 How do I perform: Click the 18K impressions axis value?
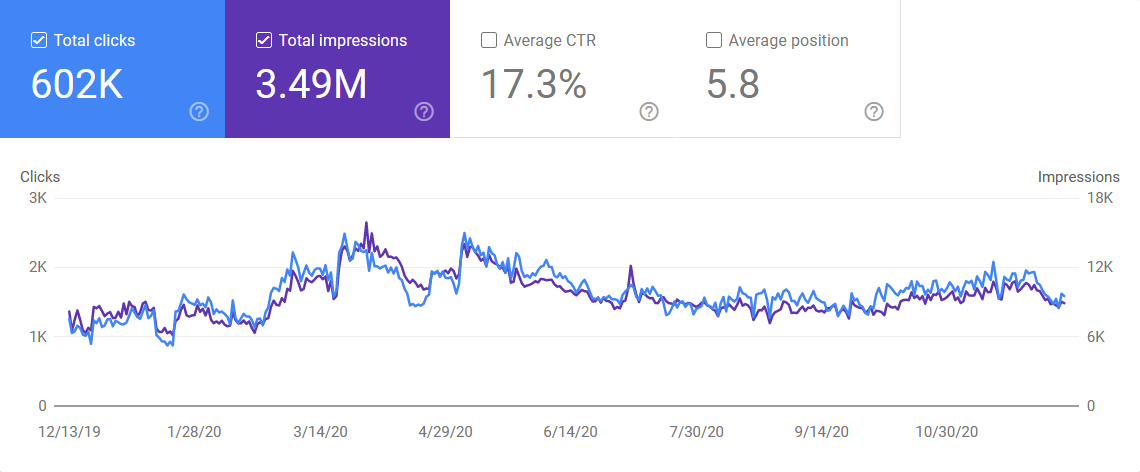[1100, 198]
